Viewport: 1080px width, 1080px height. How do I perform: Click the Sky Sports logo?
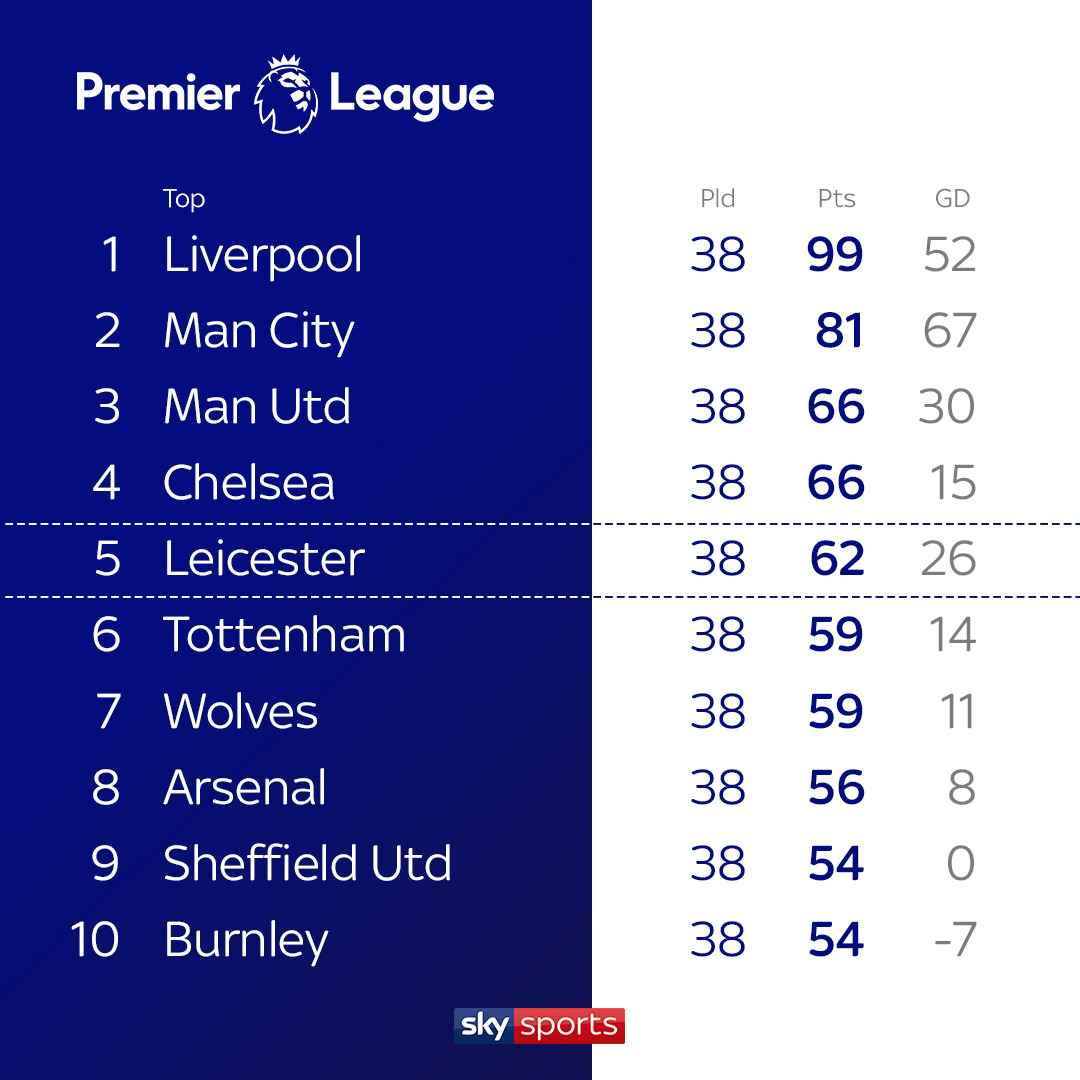[x=539, y=1026]
